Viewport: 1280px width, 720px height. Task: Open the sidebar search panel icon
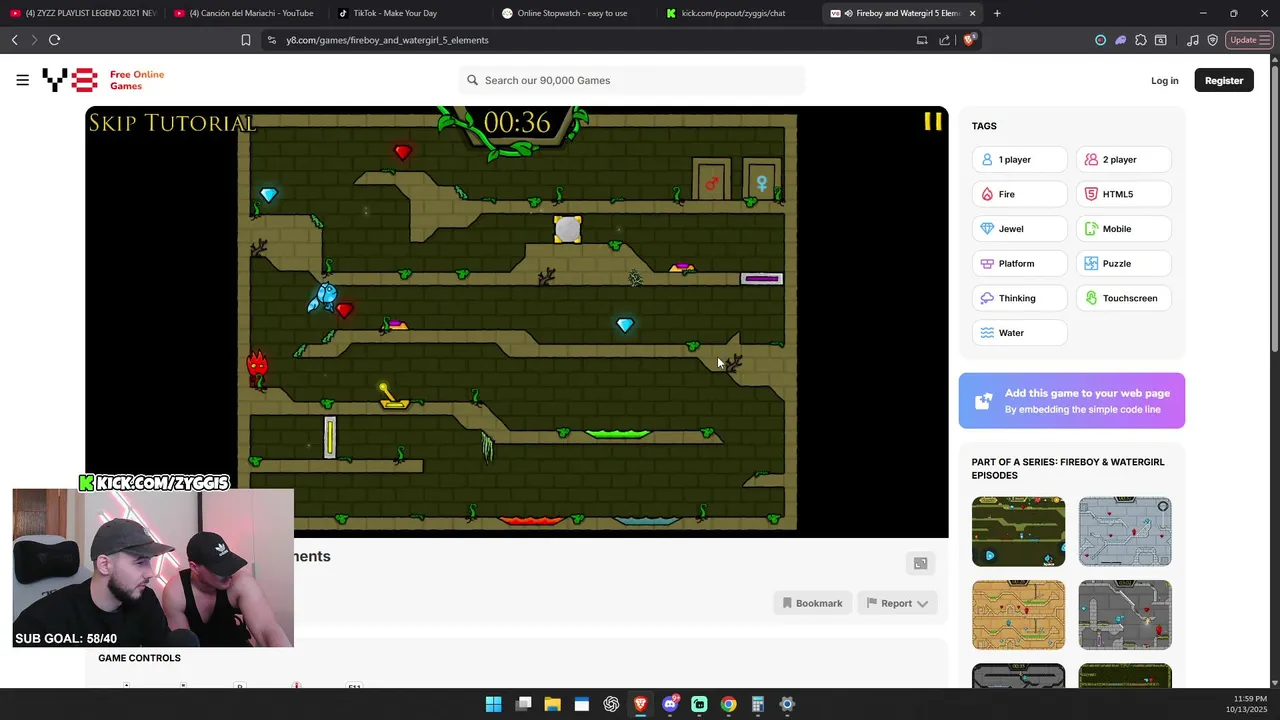tap(1161, 40)
